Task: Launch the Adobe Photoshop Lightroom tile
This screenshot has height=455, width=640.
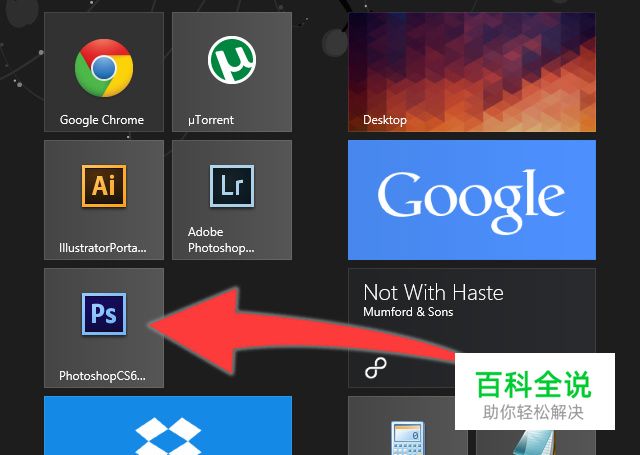Action: (x=232, y=200)
